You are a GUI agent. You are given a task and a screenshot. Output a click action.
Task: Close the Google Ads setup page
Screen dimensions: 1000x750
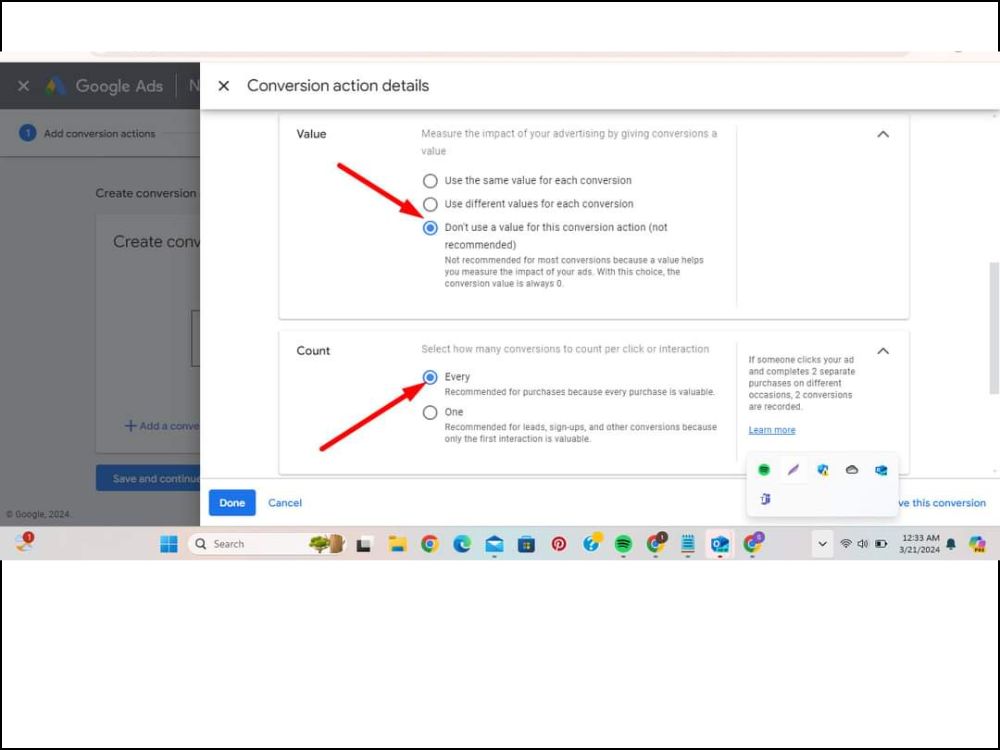24,85
